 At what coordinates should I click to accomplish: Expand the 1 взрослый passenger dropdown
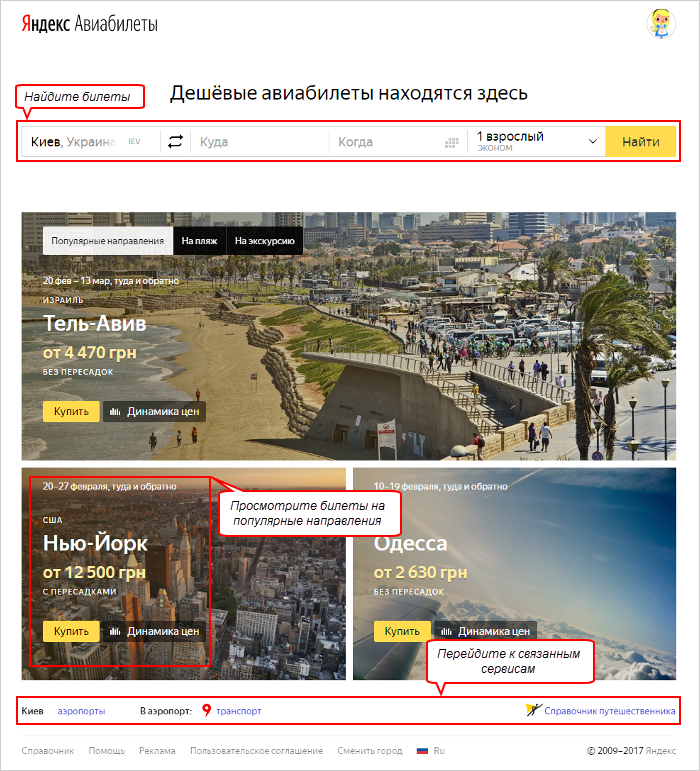pyautogui.click(x=536, y=142)
